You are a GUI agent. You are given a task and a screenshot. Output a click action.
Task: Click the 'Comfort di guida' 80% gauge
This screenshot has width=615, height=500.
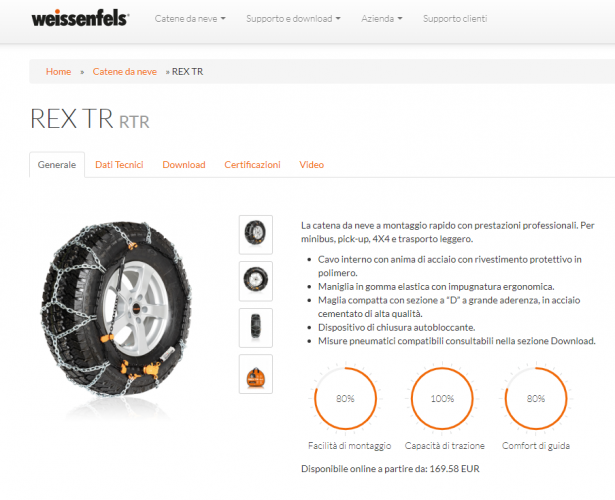tap(536, 398)
